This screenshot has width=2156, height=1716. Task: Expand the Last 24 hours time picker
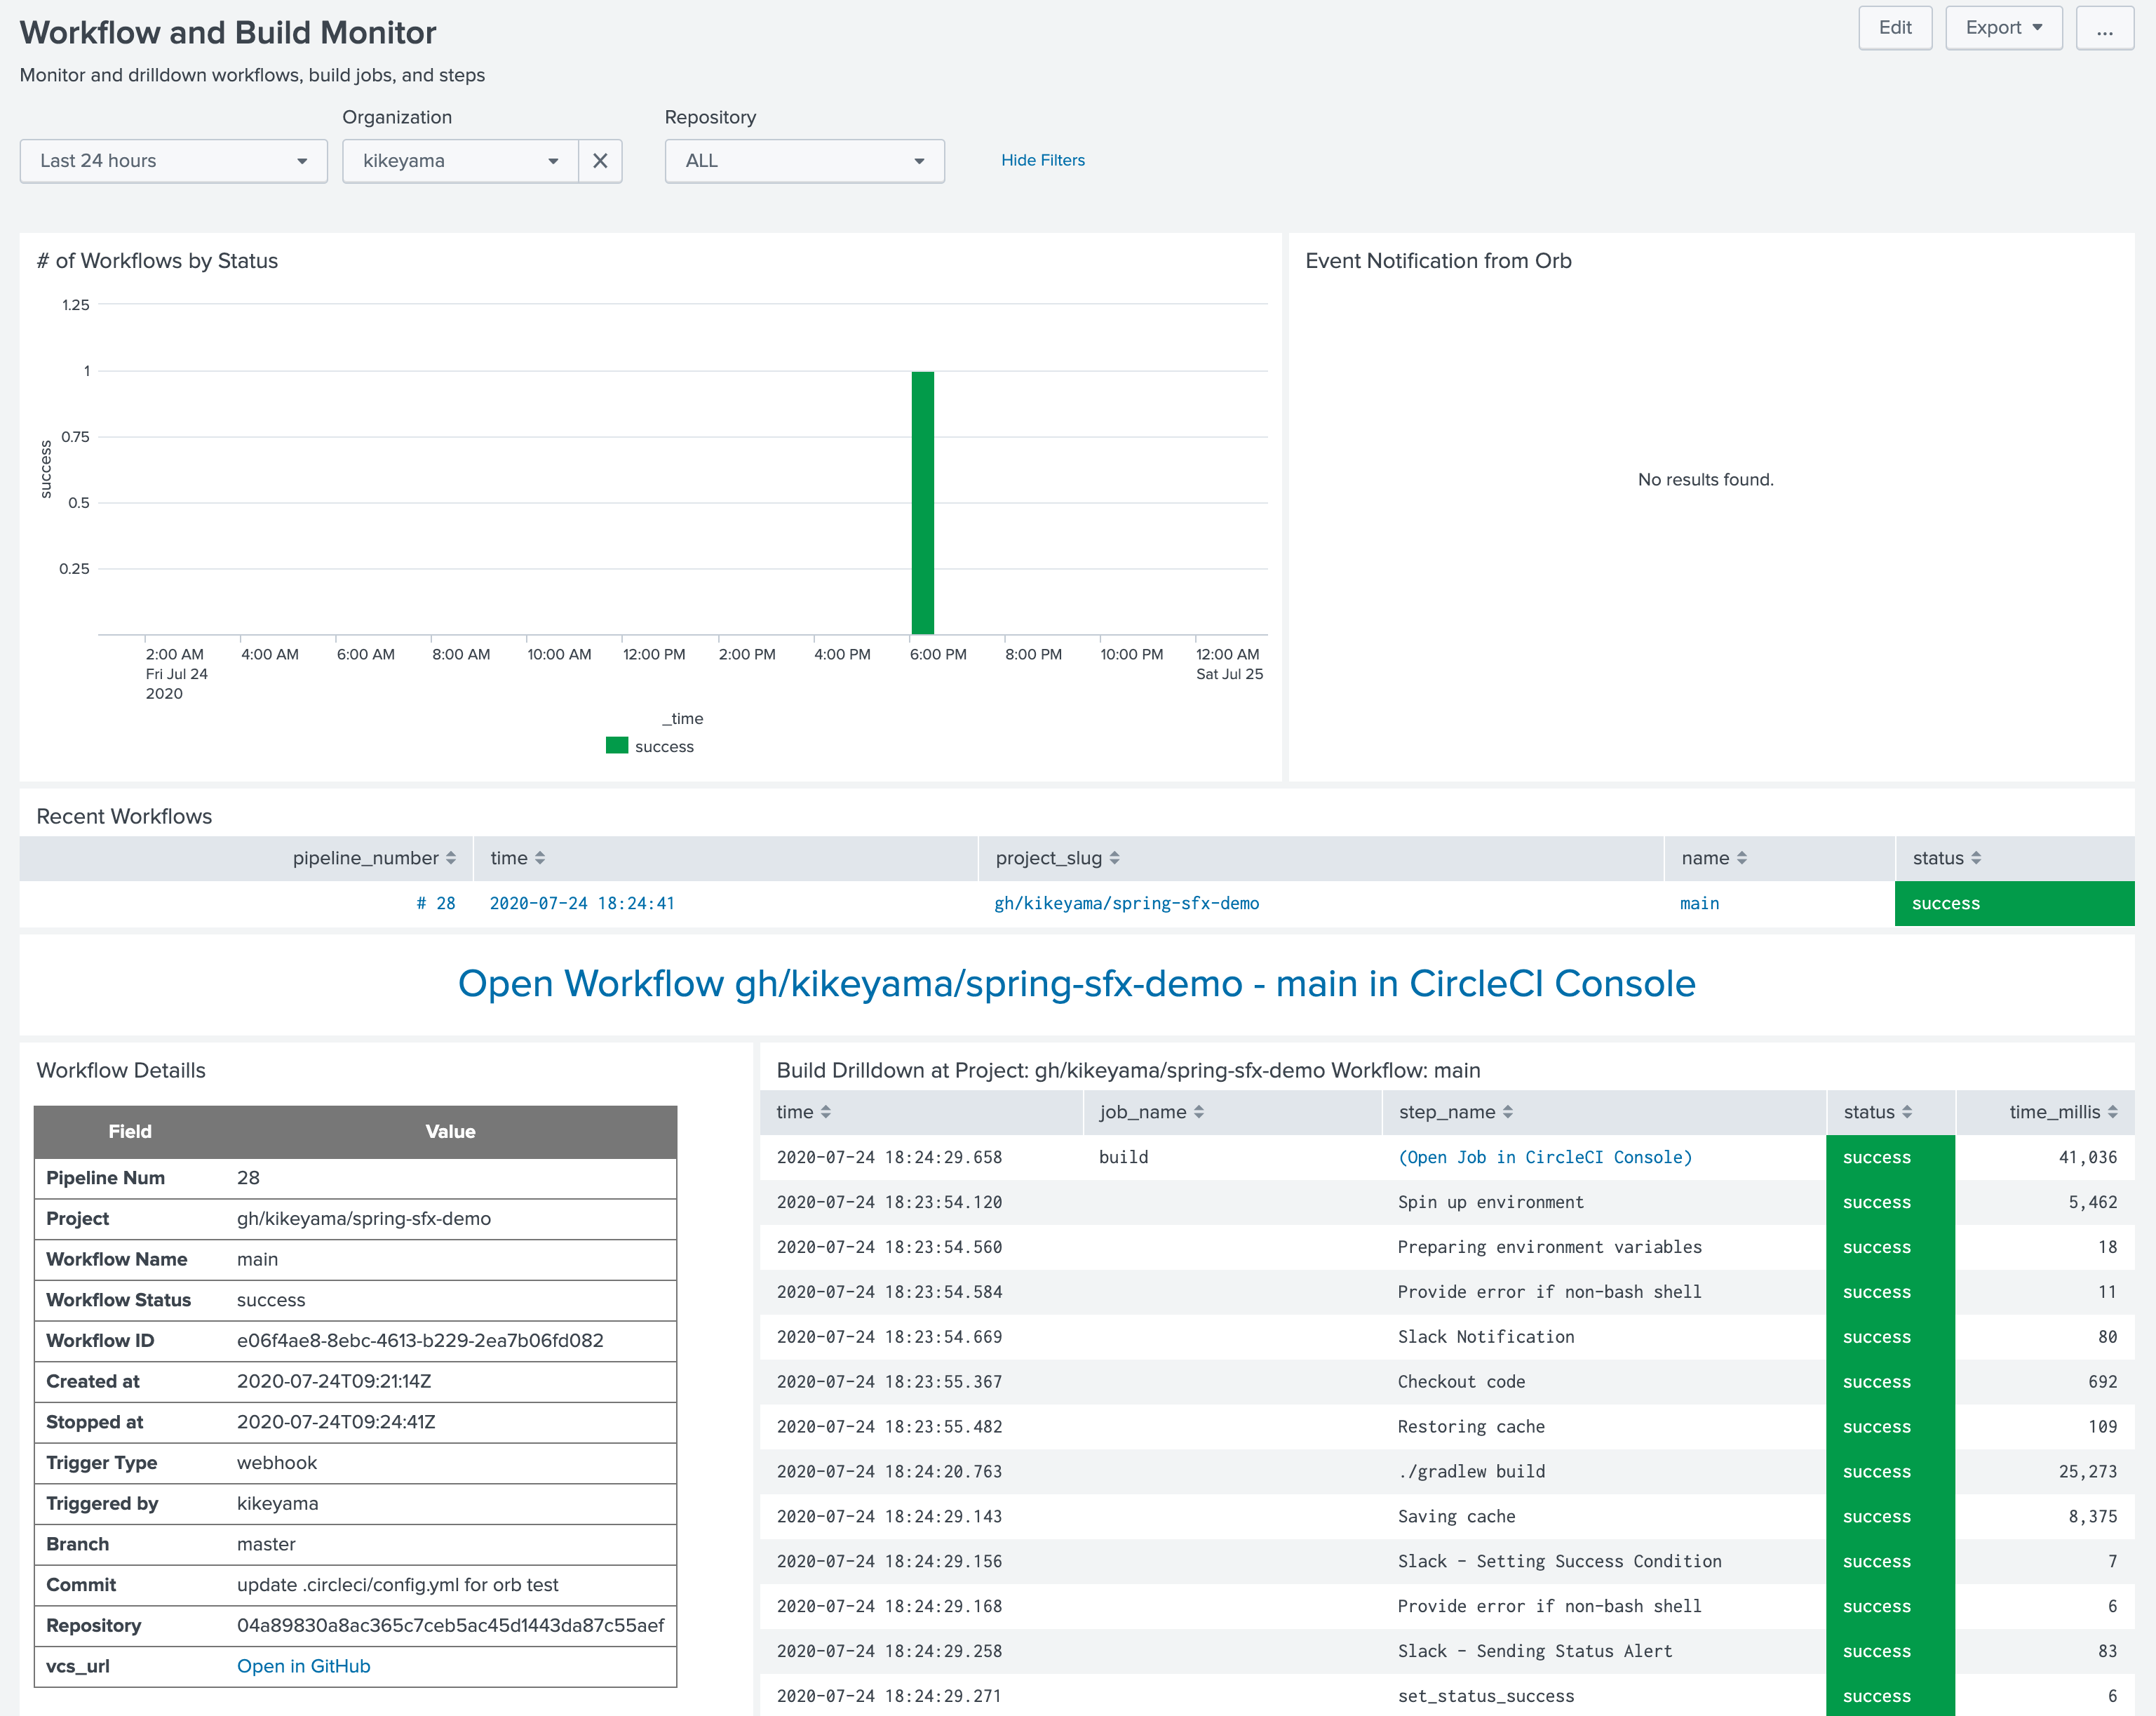pyautogui.click(x=174, y=161)
